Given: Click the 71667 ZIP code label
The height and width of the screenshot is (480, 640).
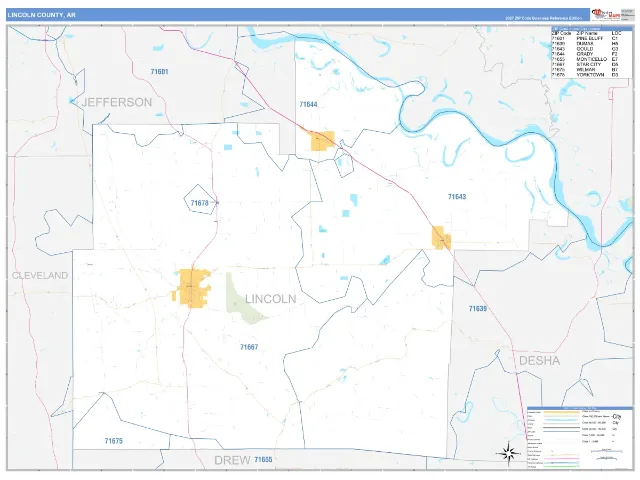Looking at the screenshot, I should [x=249, y=347].
